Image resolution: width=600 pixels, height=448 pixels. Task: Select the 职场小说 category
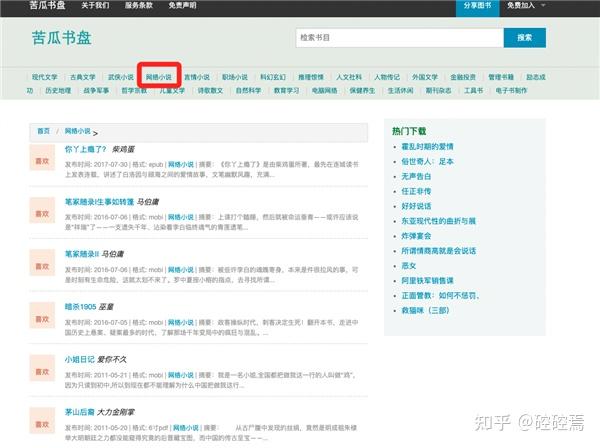(x=235, y=77)
